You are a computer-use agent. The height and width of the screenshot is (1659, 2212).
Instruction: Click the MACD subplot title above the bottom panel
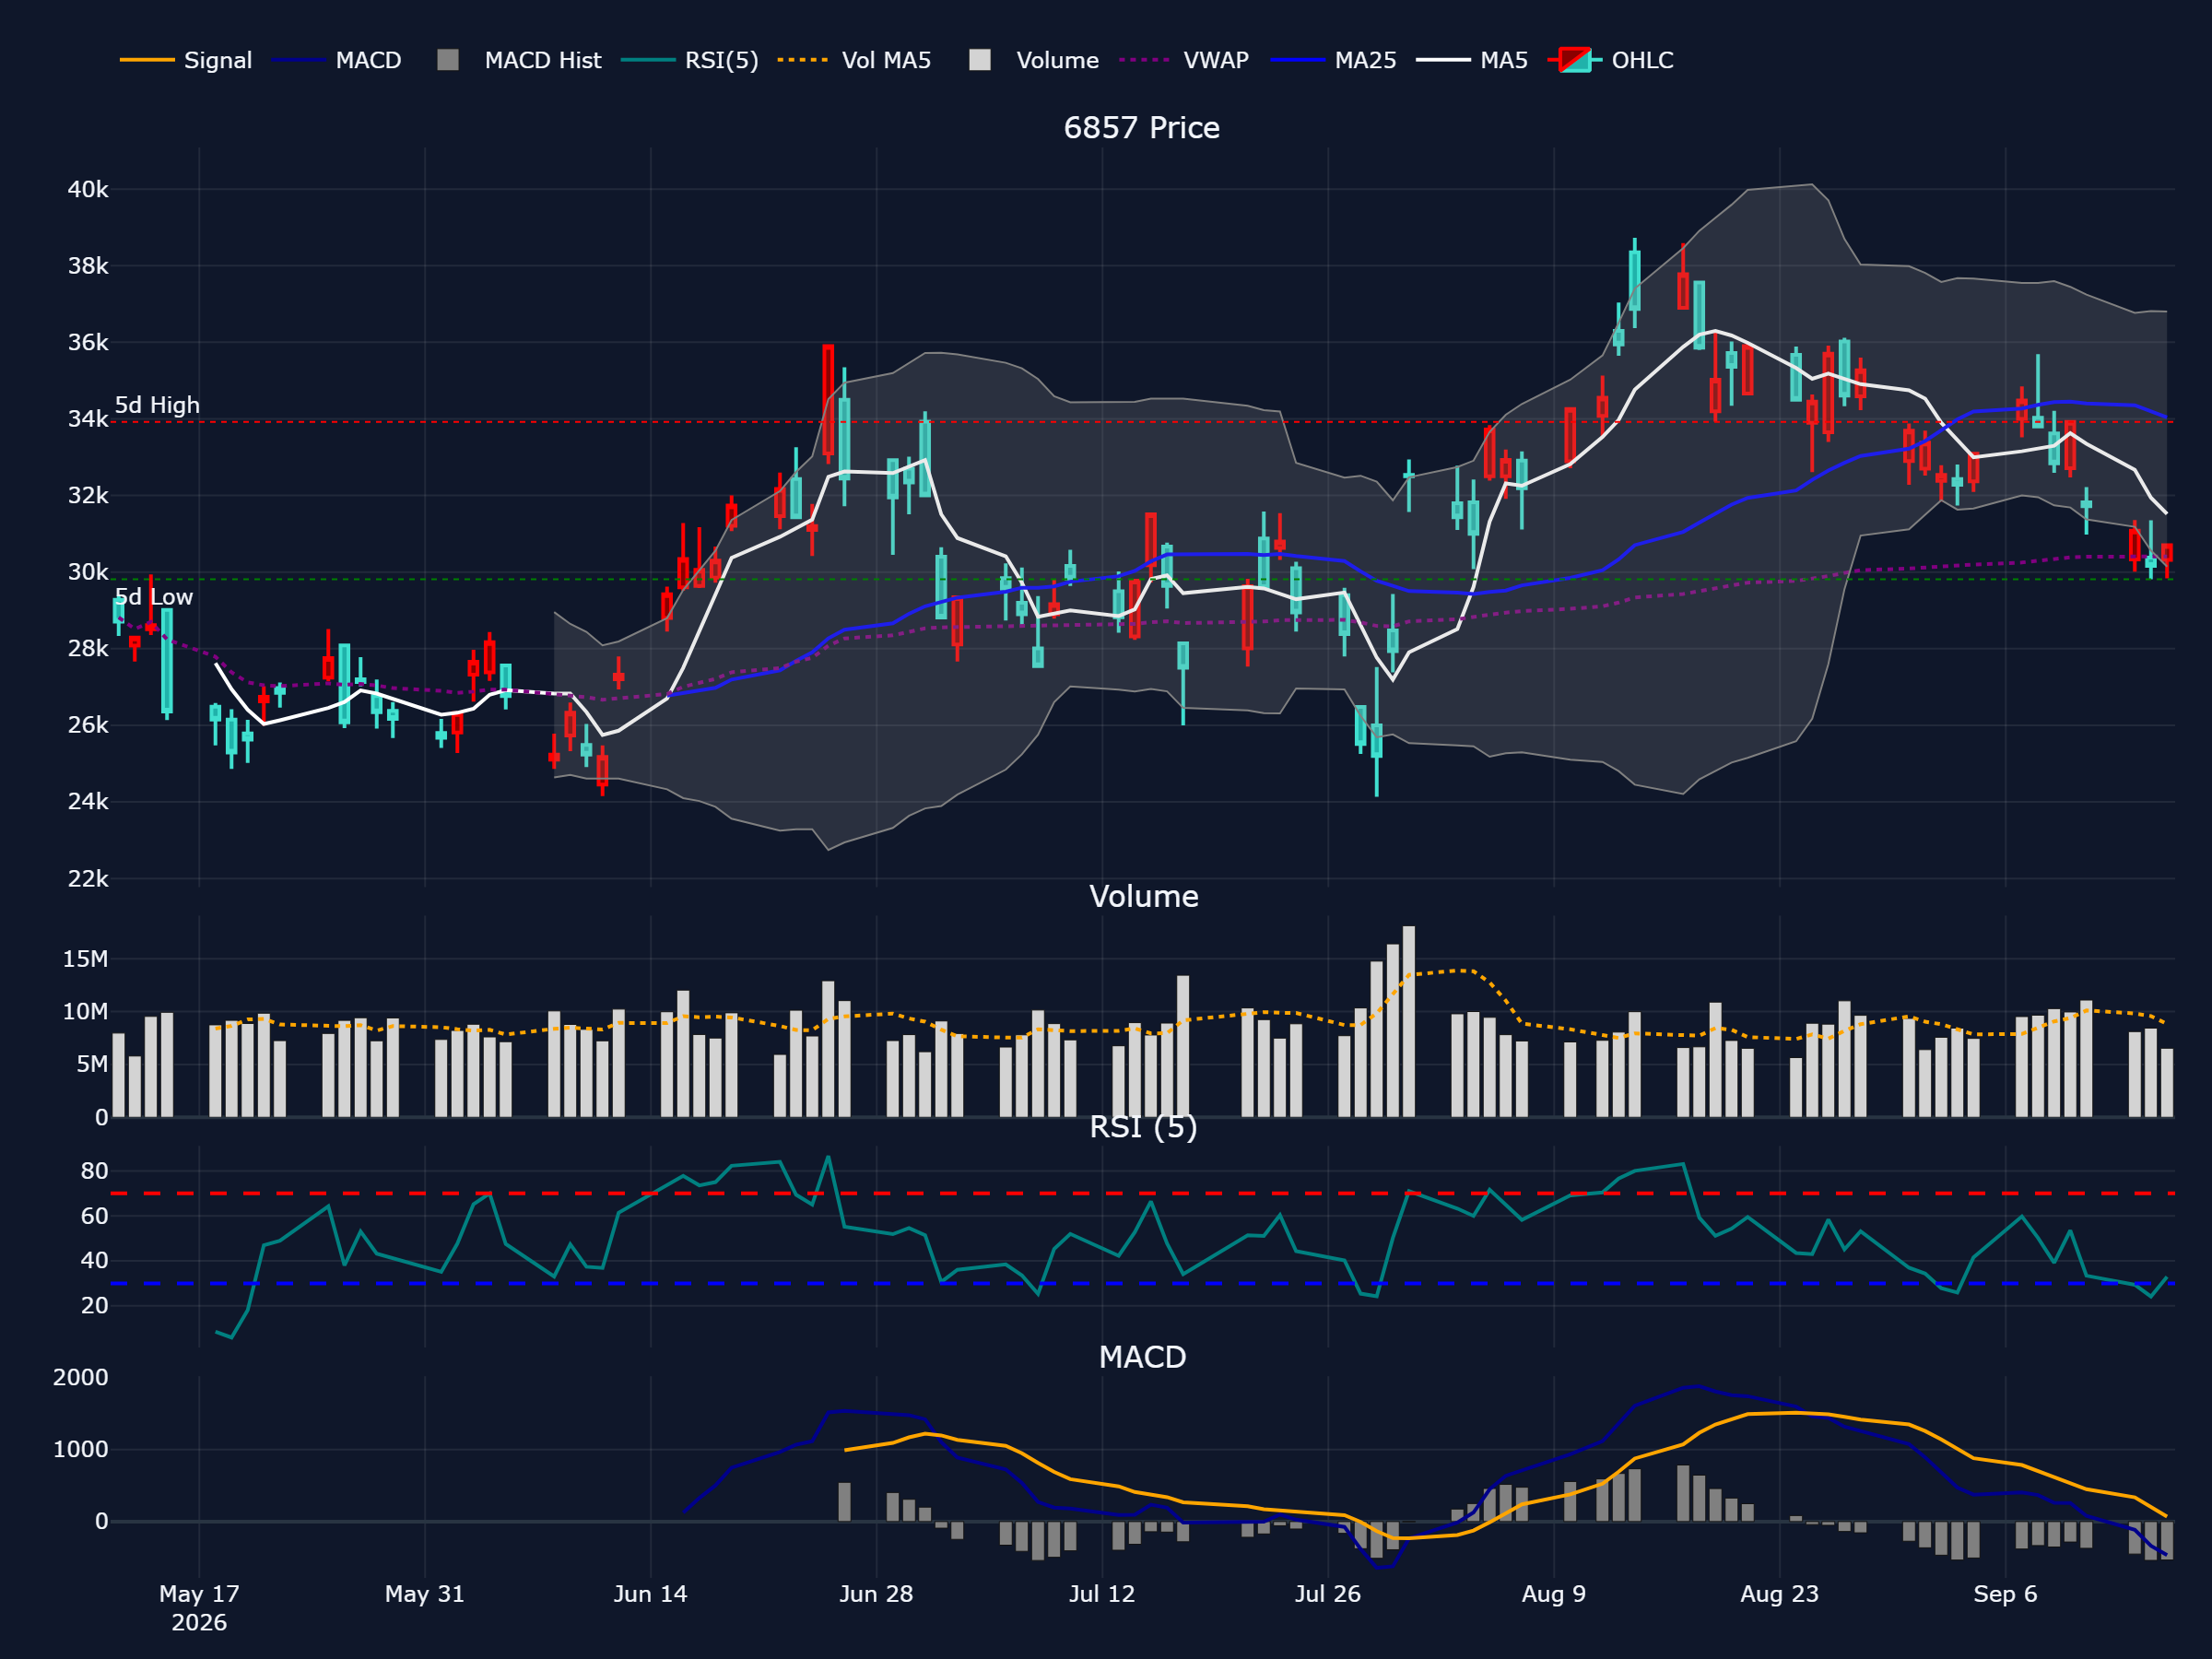pos(1142,1357)
